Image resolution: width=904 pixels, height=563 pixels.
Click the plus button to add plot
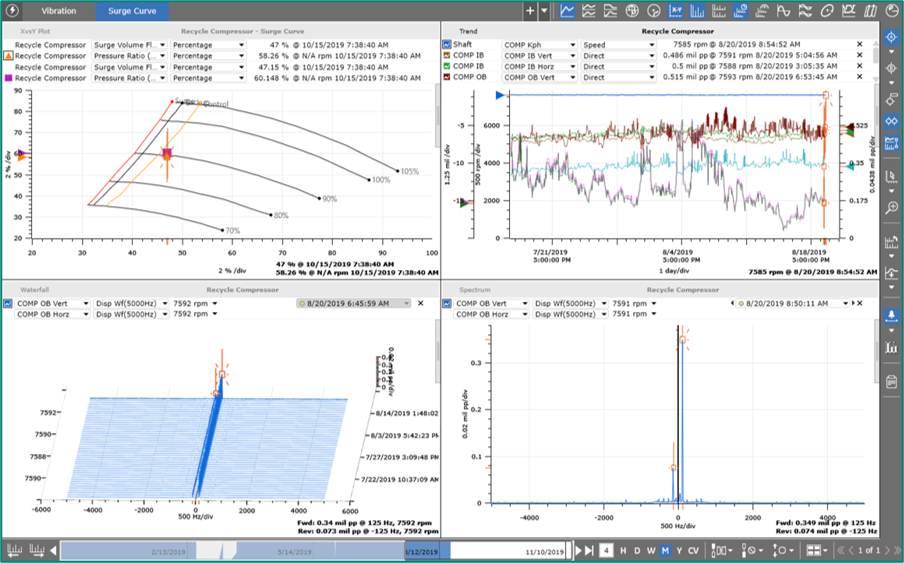click(x=530, y=10)
